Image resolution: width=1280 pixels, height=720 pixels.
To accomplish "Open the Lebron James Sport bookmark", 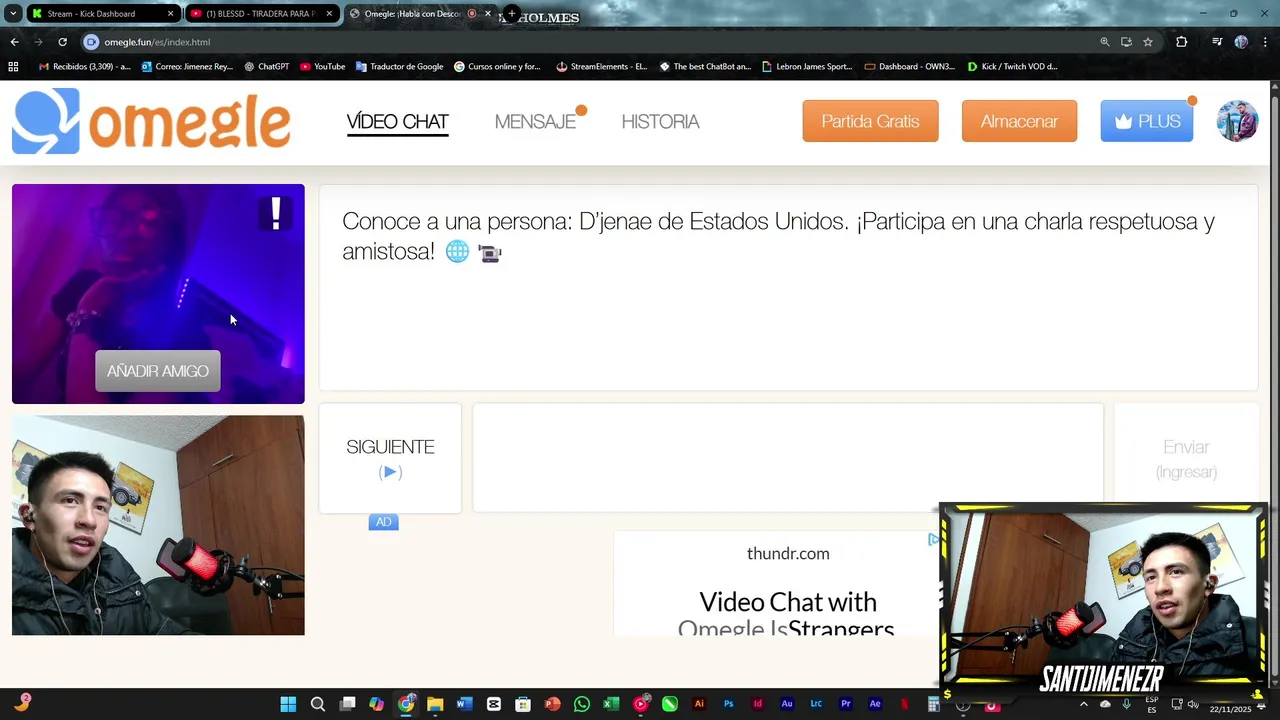I will [807, 67].
